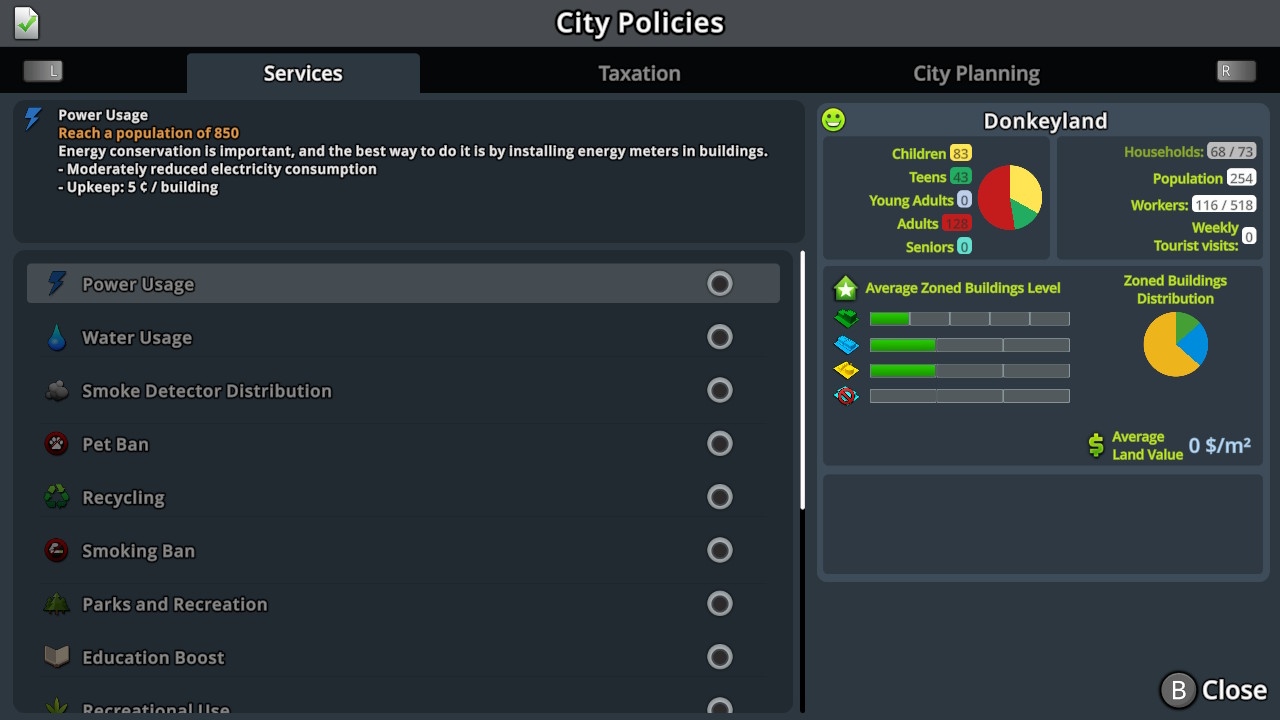Click the green happiness smiley face

point(833,120)
